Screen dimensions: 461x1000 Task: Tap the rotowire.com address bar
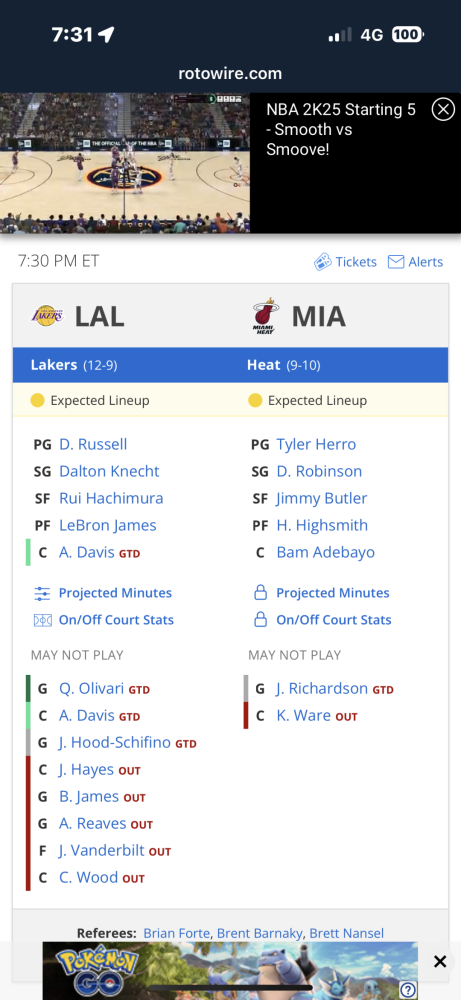coord(230,74)
